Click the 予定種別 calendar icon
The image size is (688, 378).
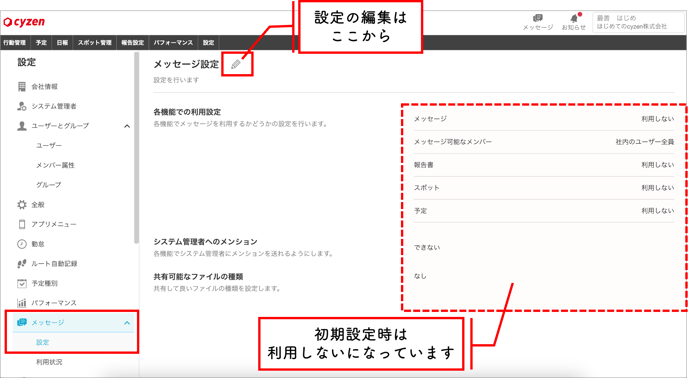22,283
